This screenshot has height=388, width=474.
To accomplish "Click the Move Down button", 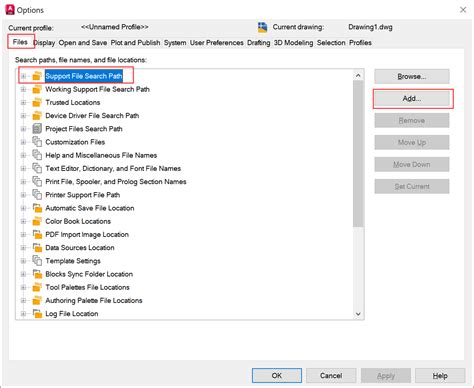I will coord(412,164).
